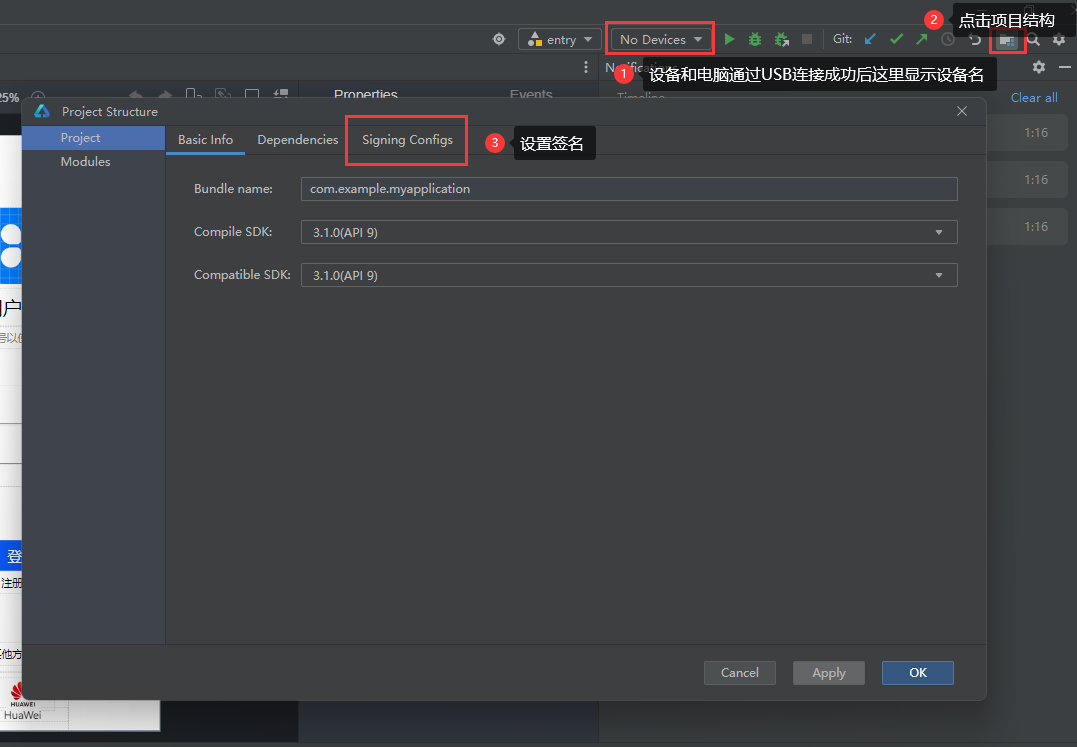The width and height of the screenshot is (1077, 747).
Task: Expand the Compile SDK combo box
Action: [629, 232]
